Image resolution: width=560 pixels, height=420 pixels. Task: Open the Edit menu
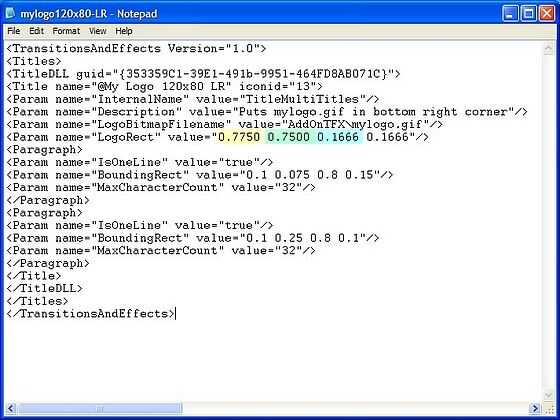[36, 31]
